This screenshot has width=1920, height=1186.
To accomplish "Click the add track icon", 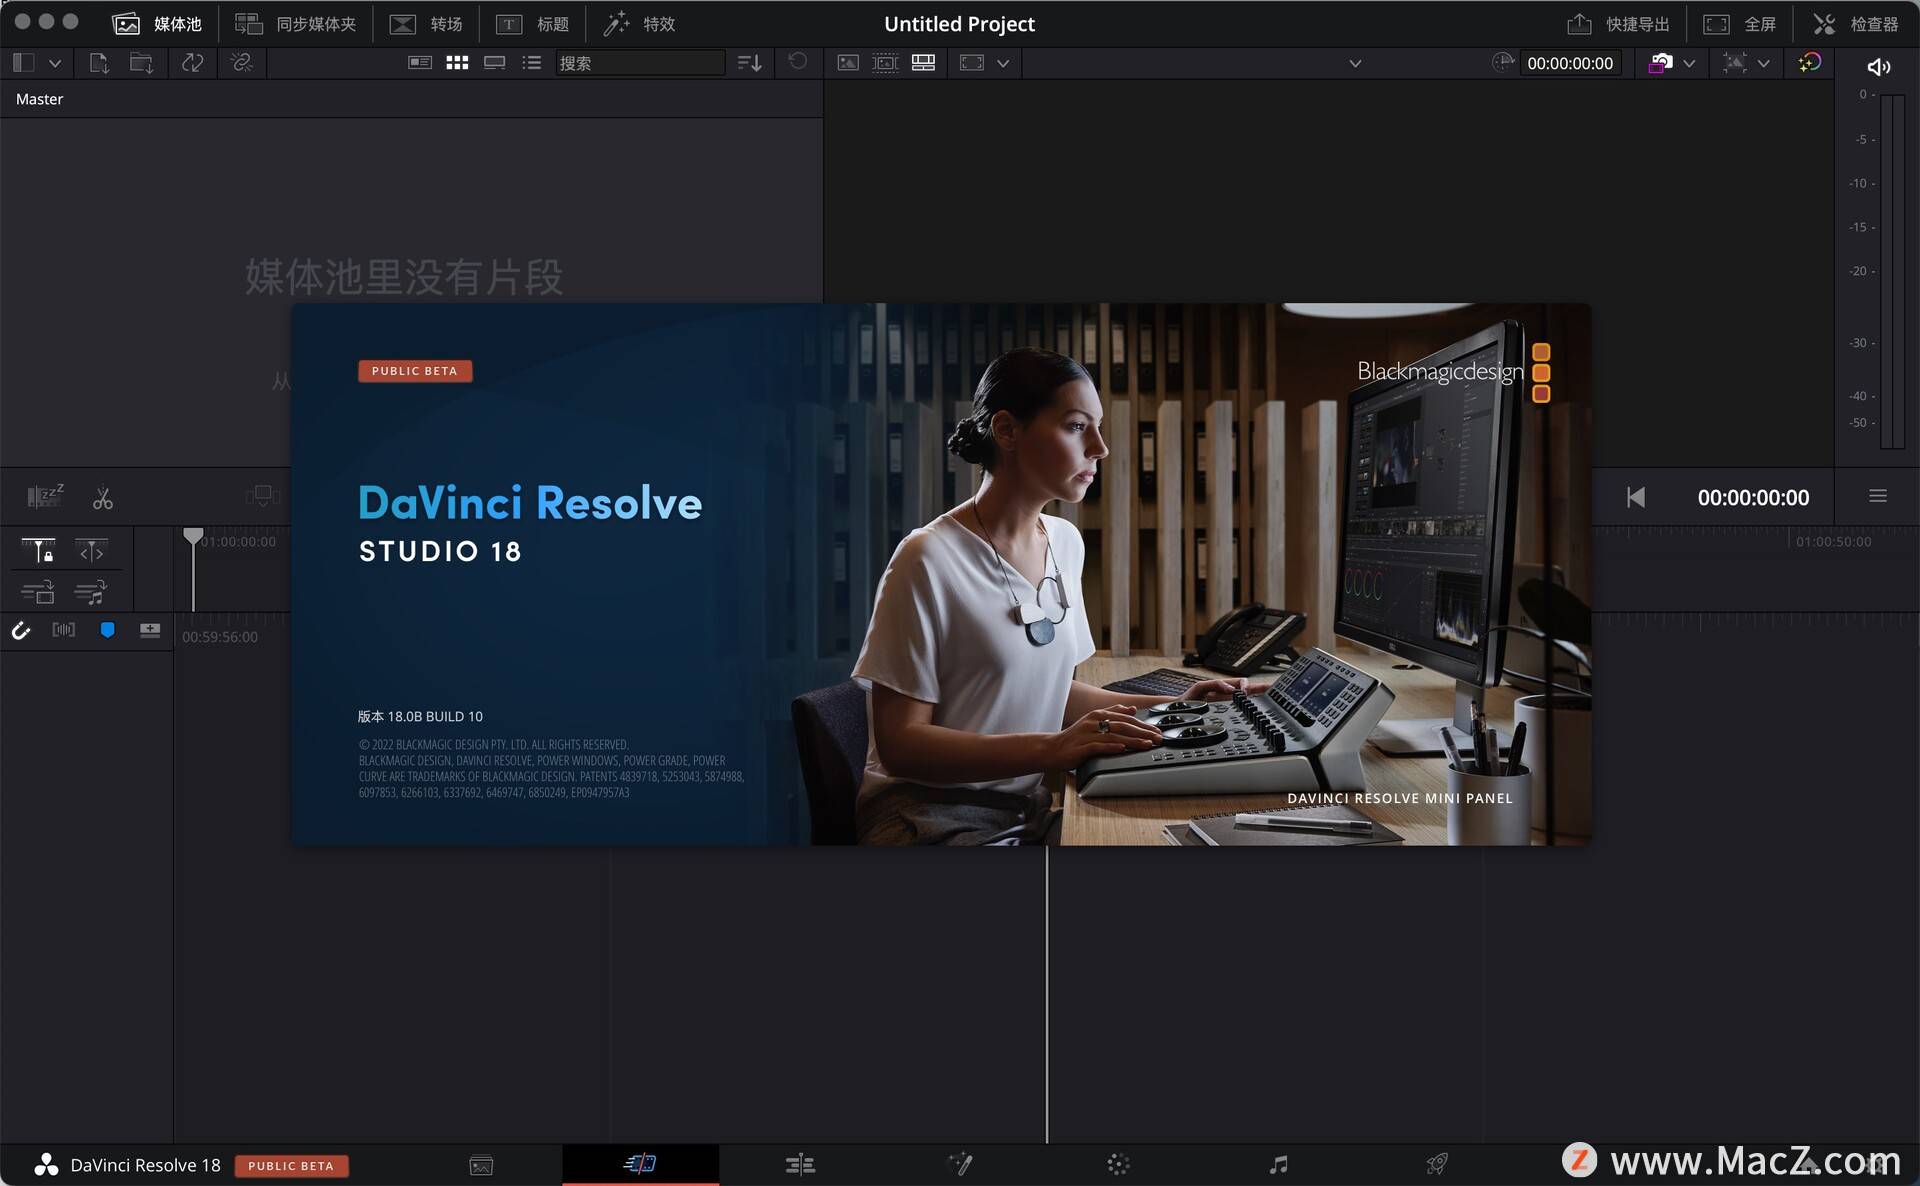I will [x=150, y=629].
